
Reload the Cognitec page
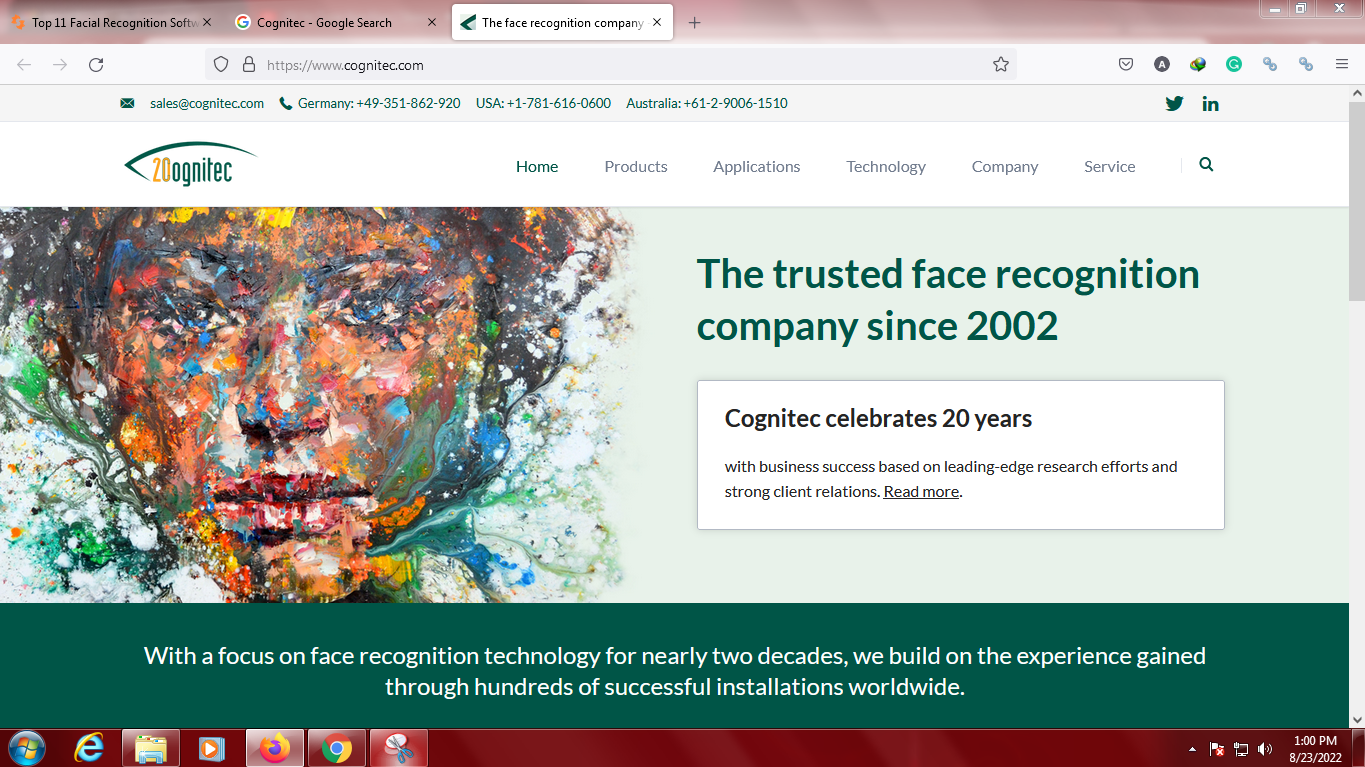(x=96, y=64)
